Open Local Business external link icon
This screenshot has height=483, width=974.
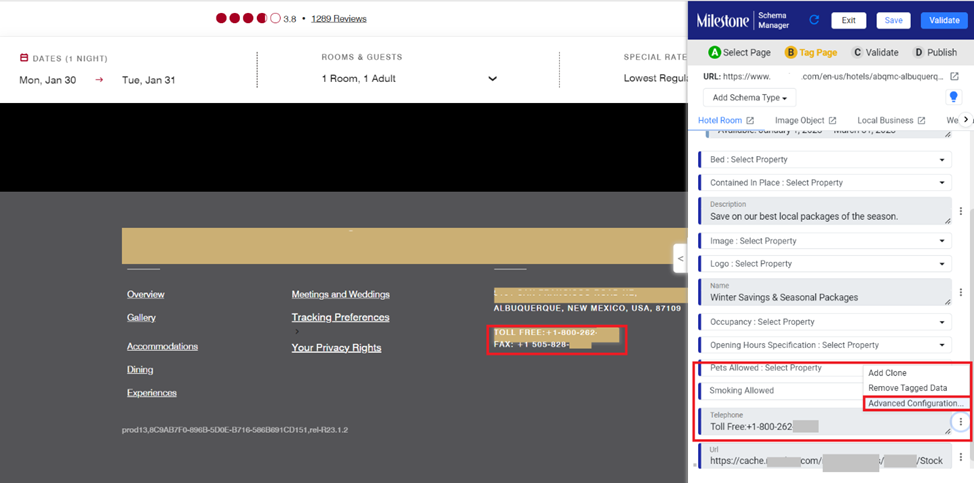coord(922,120)
